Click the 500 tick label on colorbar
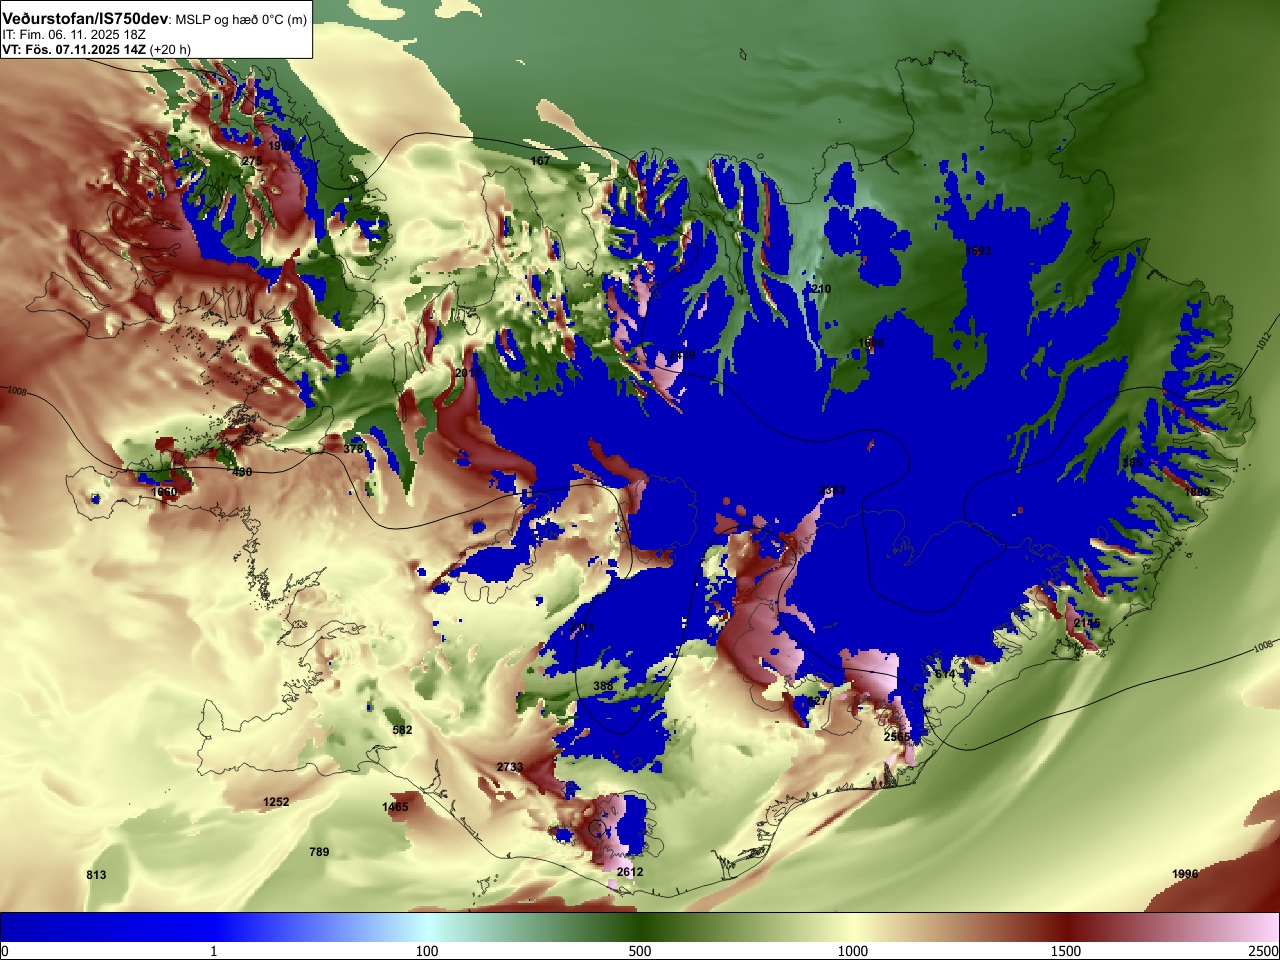Viewport: 1280px width, 960px height. (640, 951)
